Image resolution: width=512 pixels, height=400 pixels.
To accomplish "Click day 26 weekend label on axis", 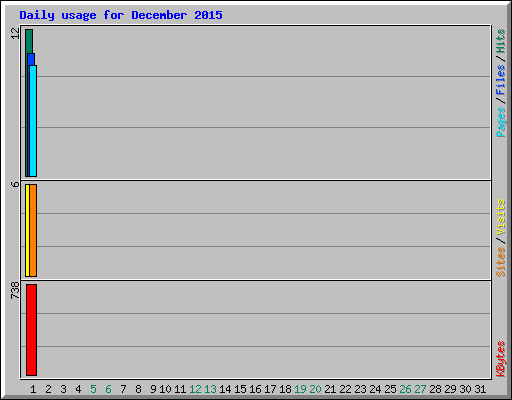I will (405, 389).
